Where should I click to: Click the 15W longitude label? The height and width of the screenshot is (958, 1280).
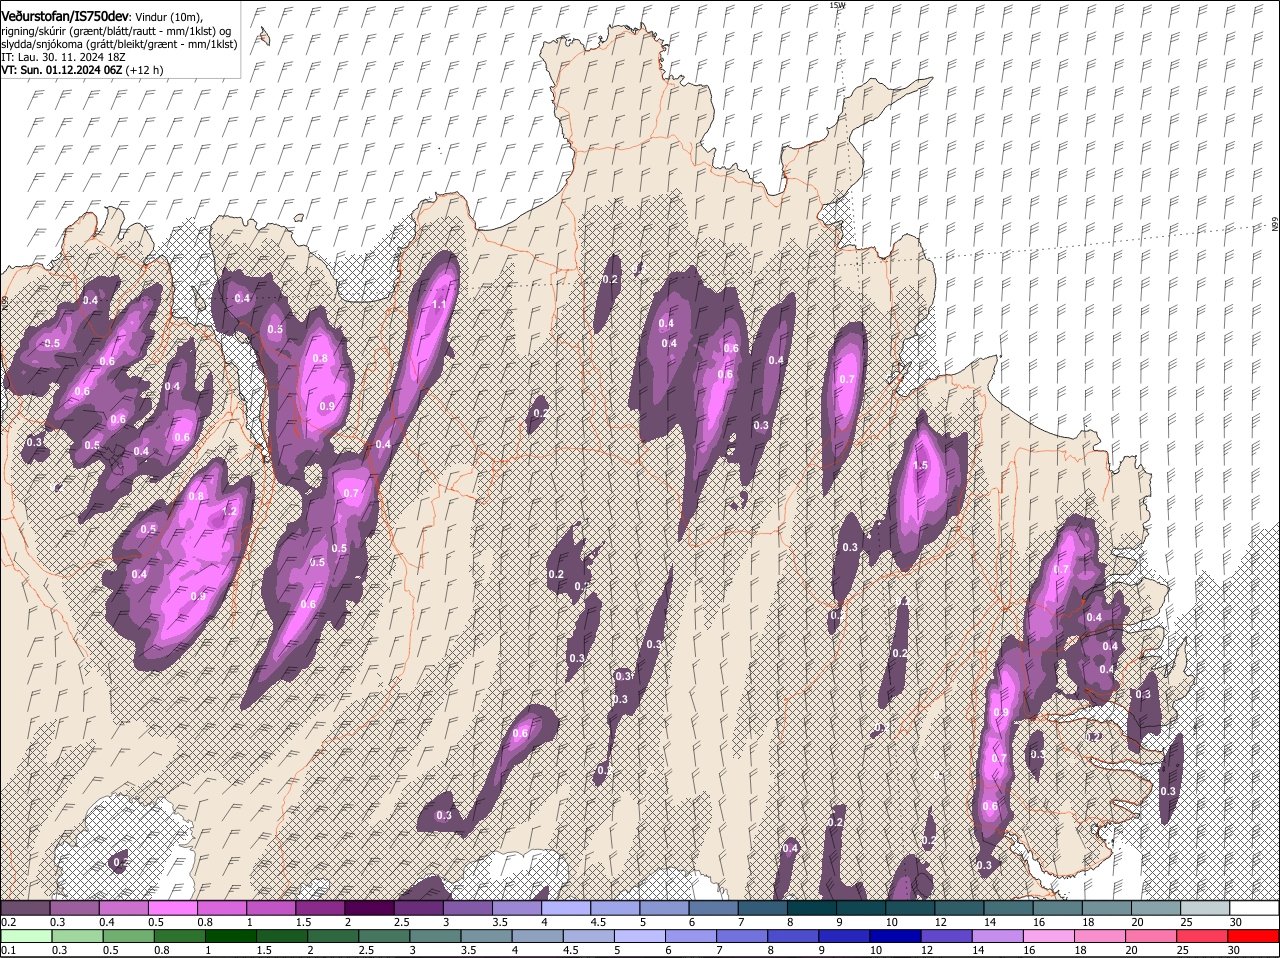click(x=837, y=5)
